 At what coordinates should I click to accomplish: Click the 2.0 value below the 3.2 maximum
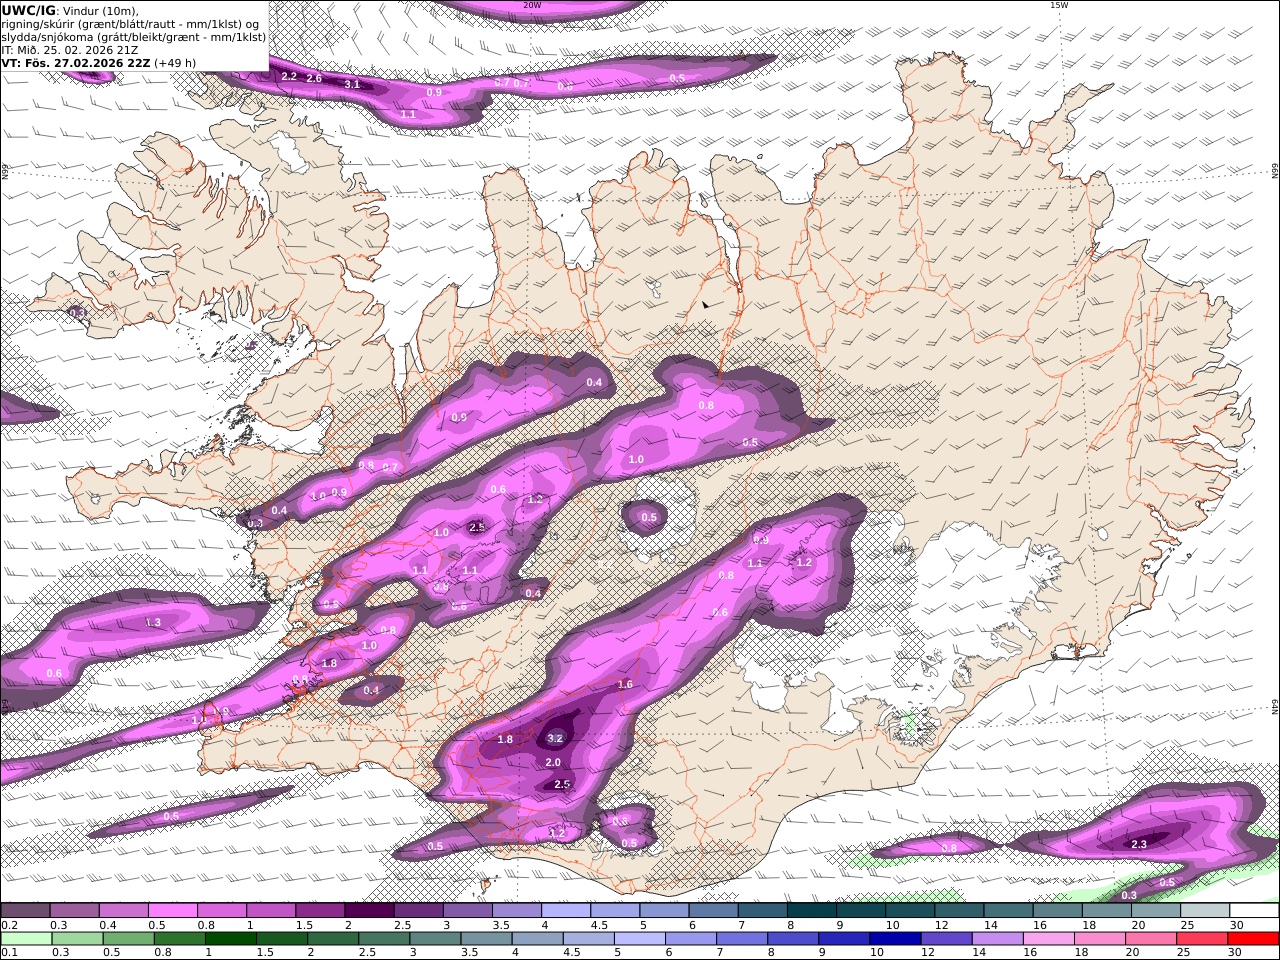pos(553,762)
